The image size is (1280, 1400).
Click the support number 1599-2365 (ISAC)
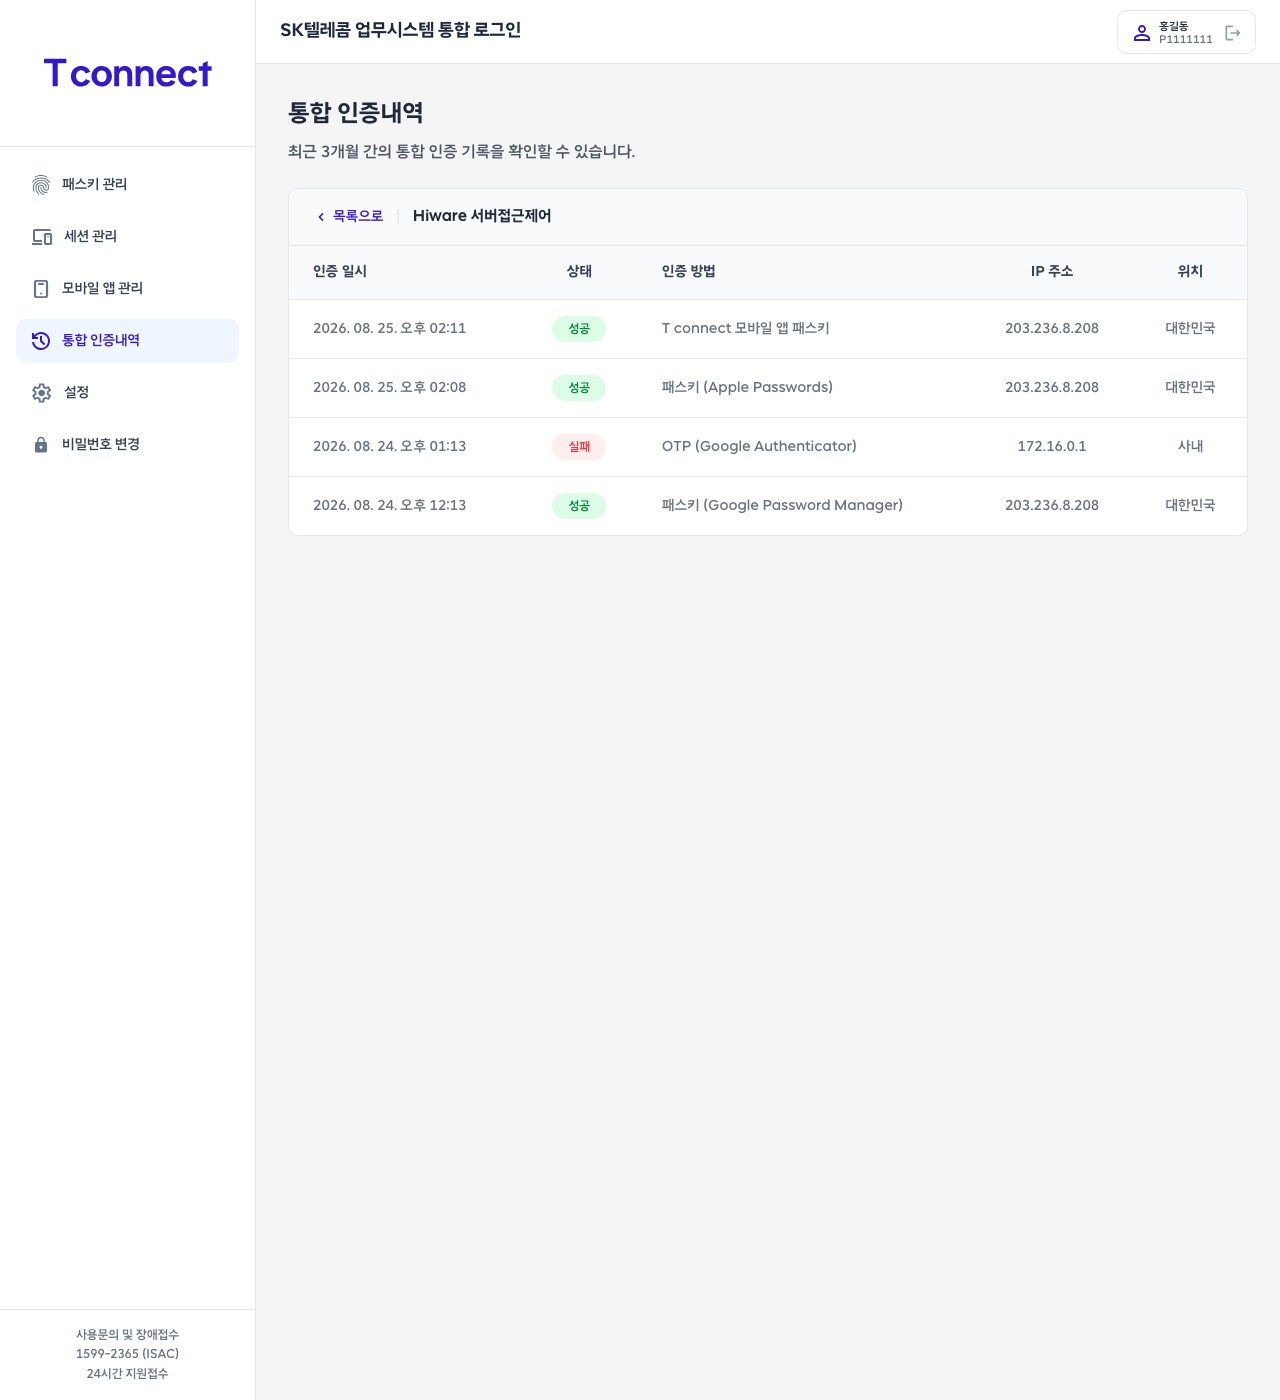pos(128,1354)
